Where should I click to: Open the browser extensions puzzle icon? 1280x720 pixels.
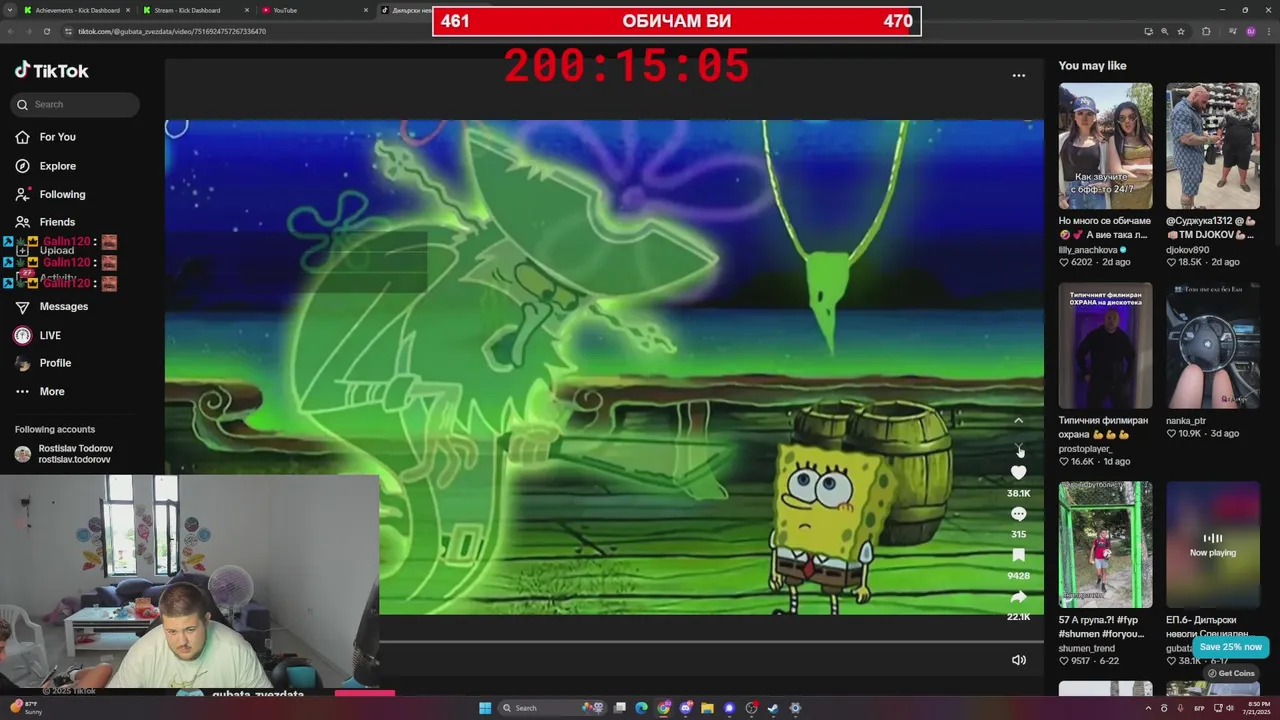point(1206,31)
